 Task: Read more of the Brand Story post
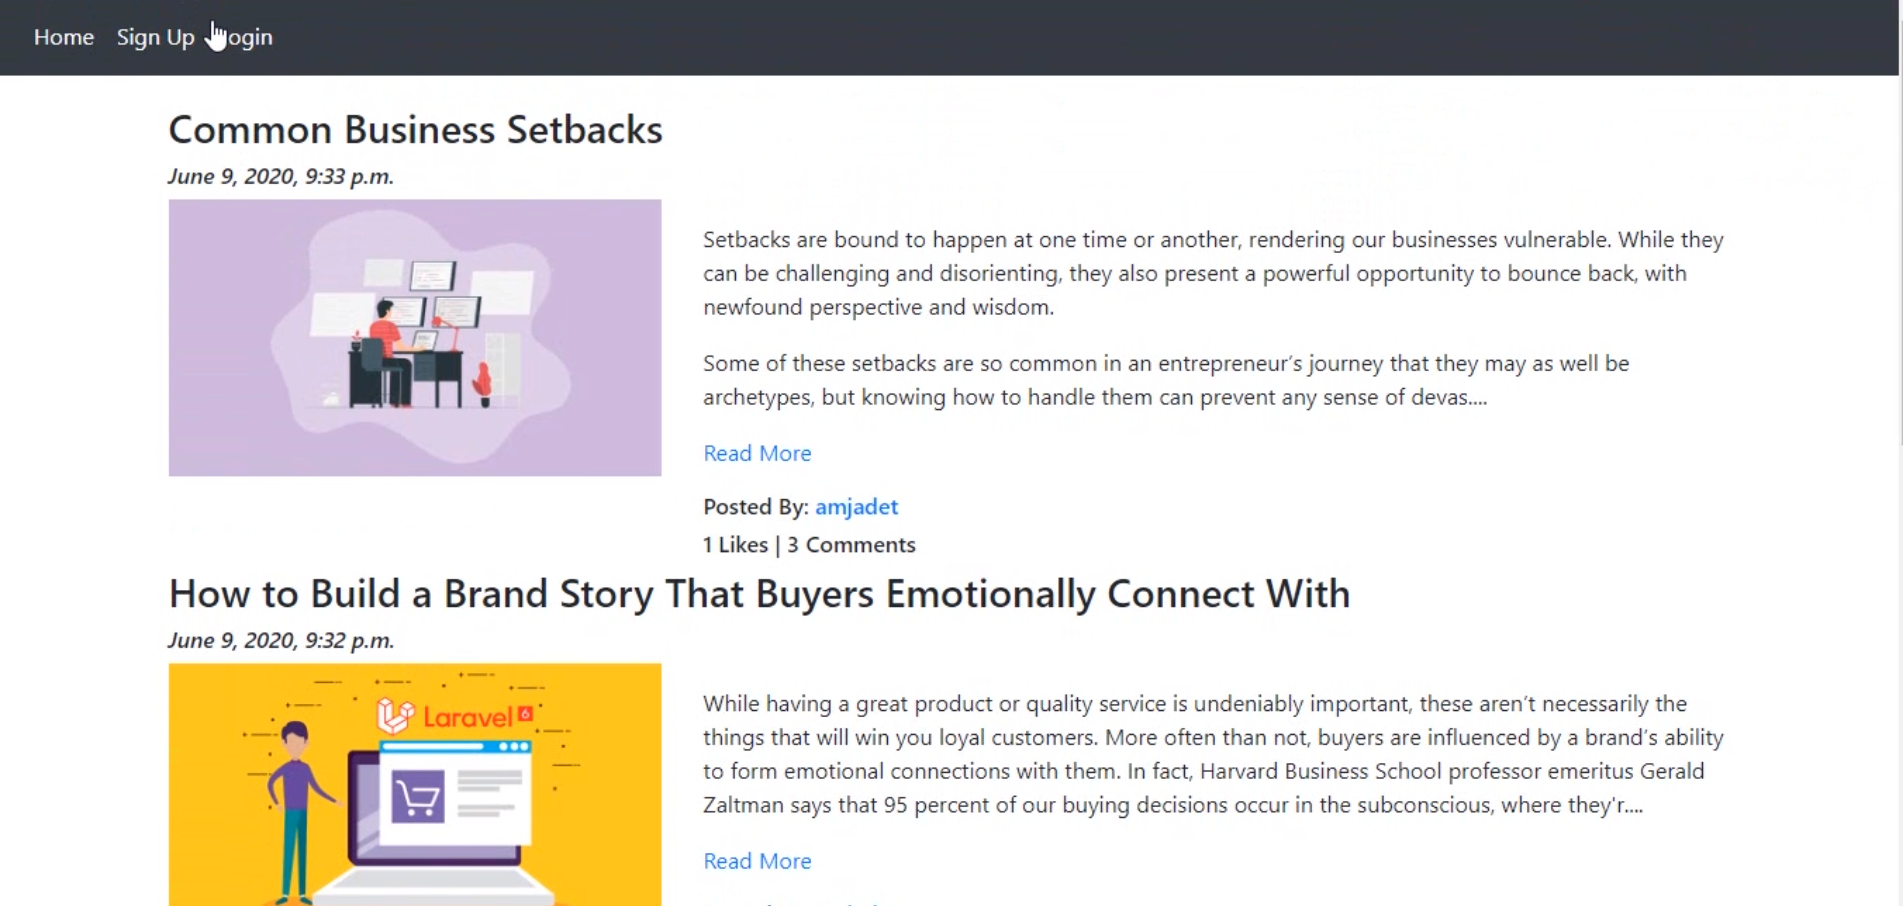tap(757, 861)
